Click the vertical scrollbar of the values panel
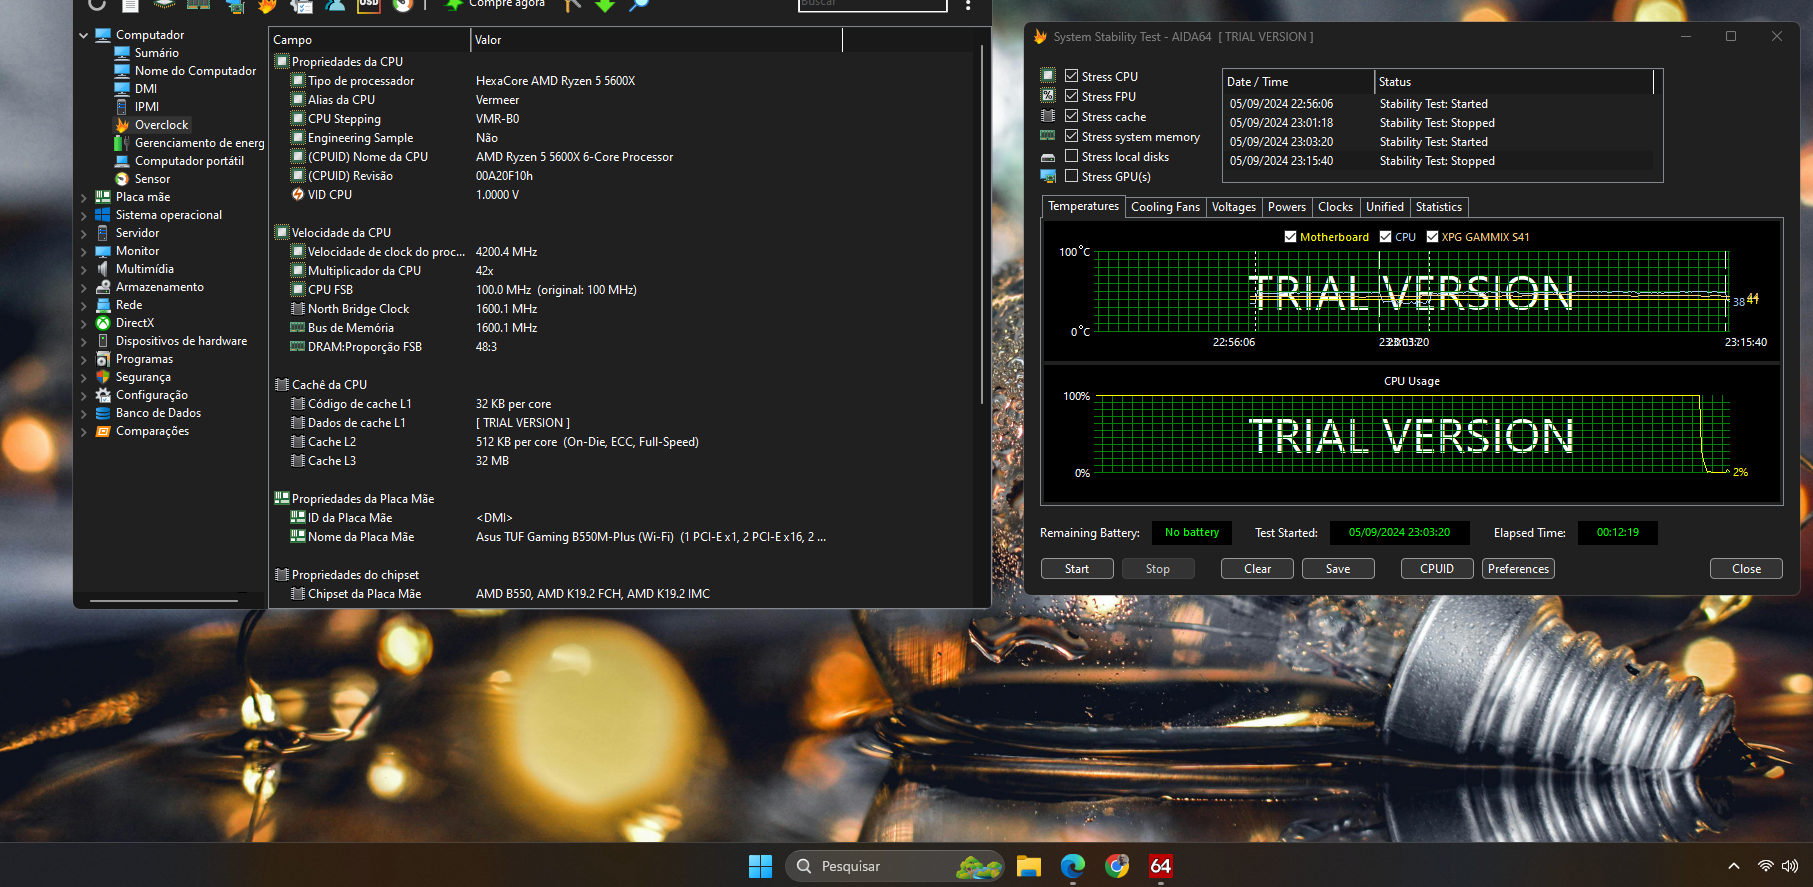The height and width of the screenshot is (887, 1813). pyautogui.click(x=982, y=224)
